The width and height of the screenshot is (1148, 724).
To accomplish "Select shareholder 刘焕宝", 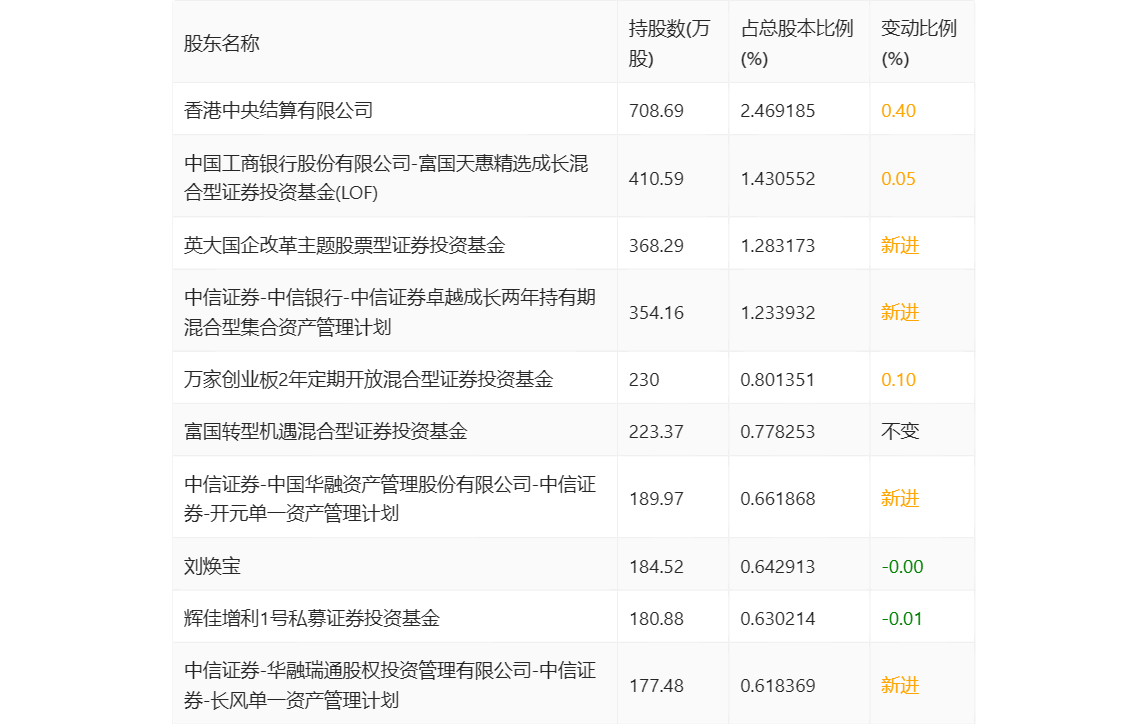I will click(x=212, y=566).
